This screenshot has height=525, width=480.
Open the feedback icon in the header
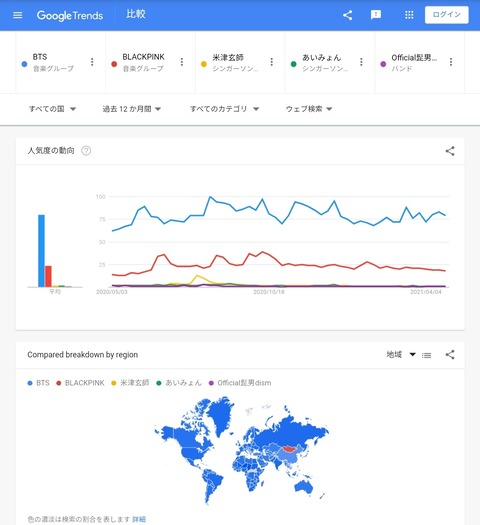[376, 15]
